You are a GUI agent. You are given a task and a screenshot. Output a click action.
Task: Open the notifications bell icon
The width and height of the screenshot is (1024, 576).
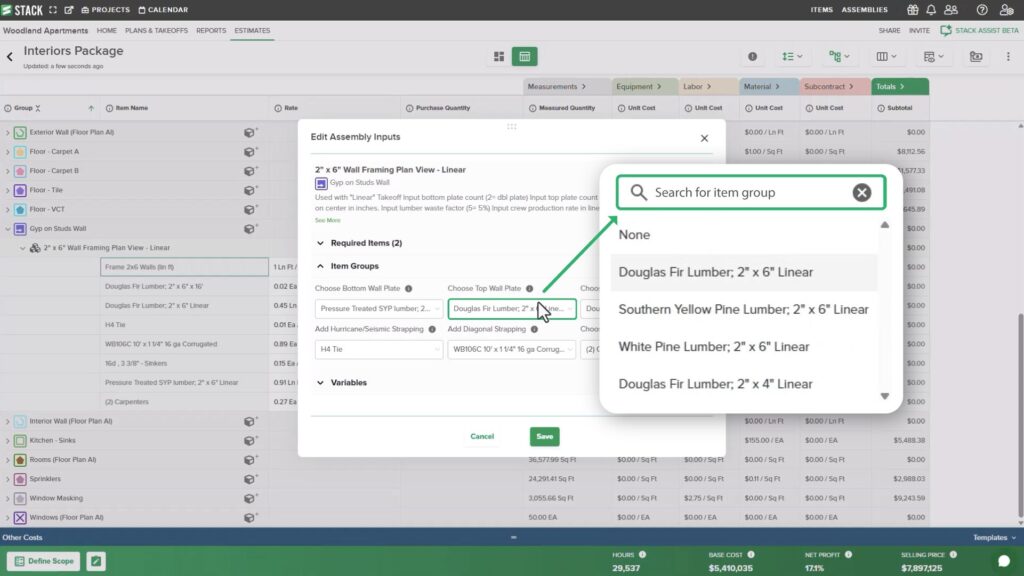932,9
